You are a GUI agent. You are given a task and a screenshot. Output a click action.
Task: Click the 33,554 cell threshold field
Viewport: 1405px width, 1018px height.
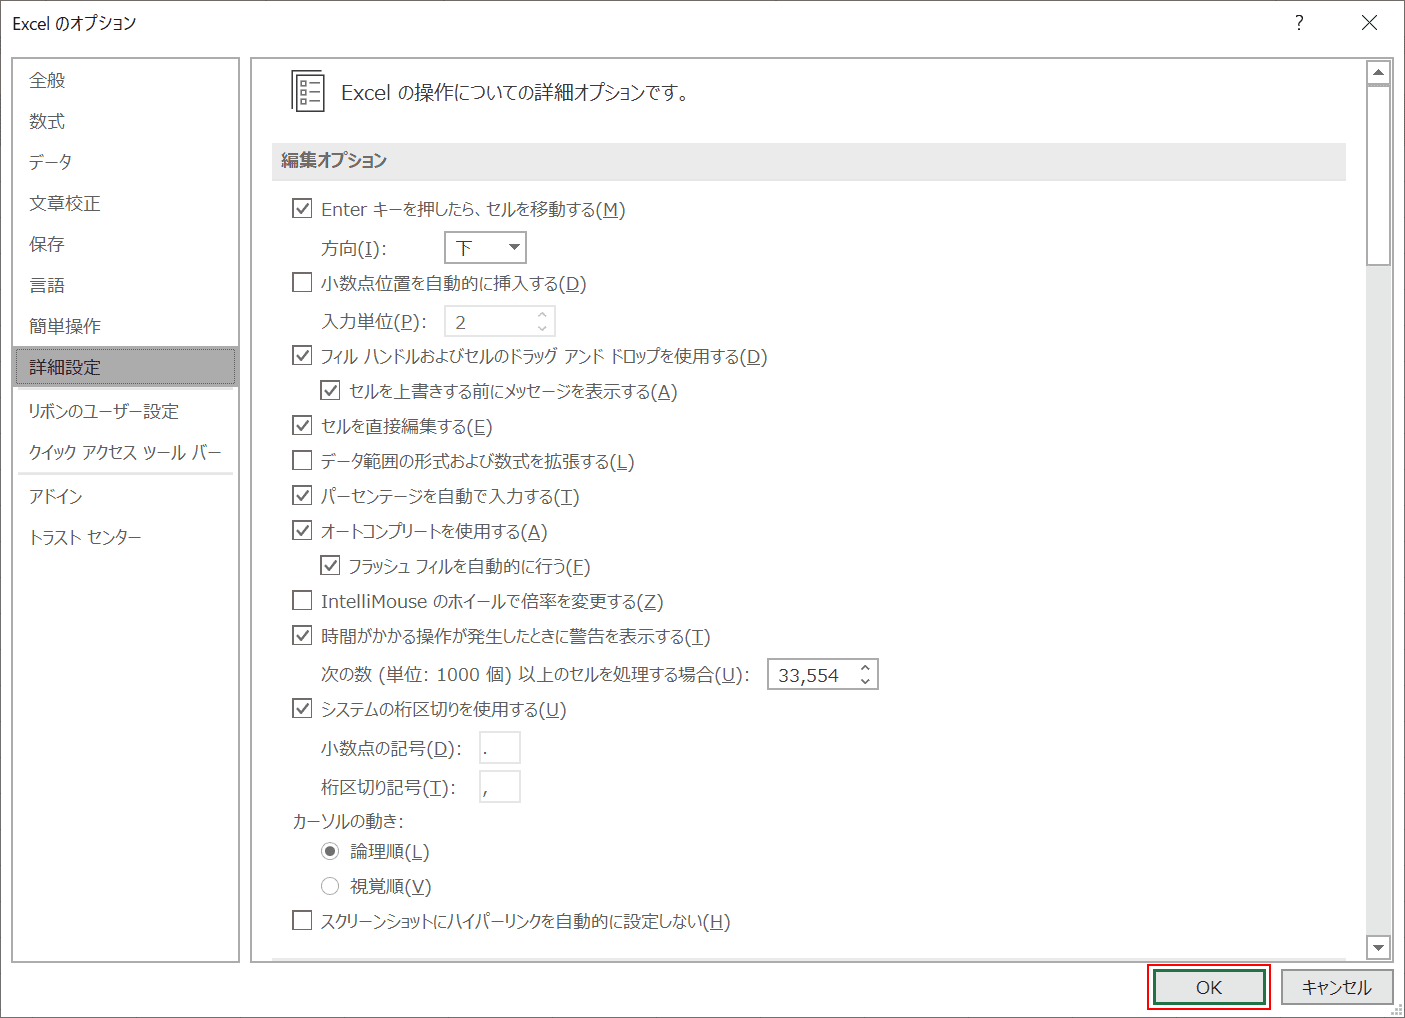811,675
